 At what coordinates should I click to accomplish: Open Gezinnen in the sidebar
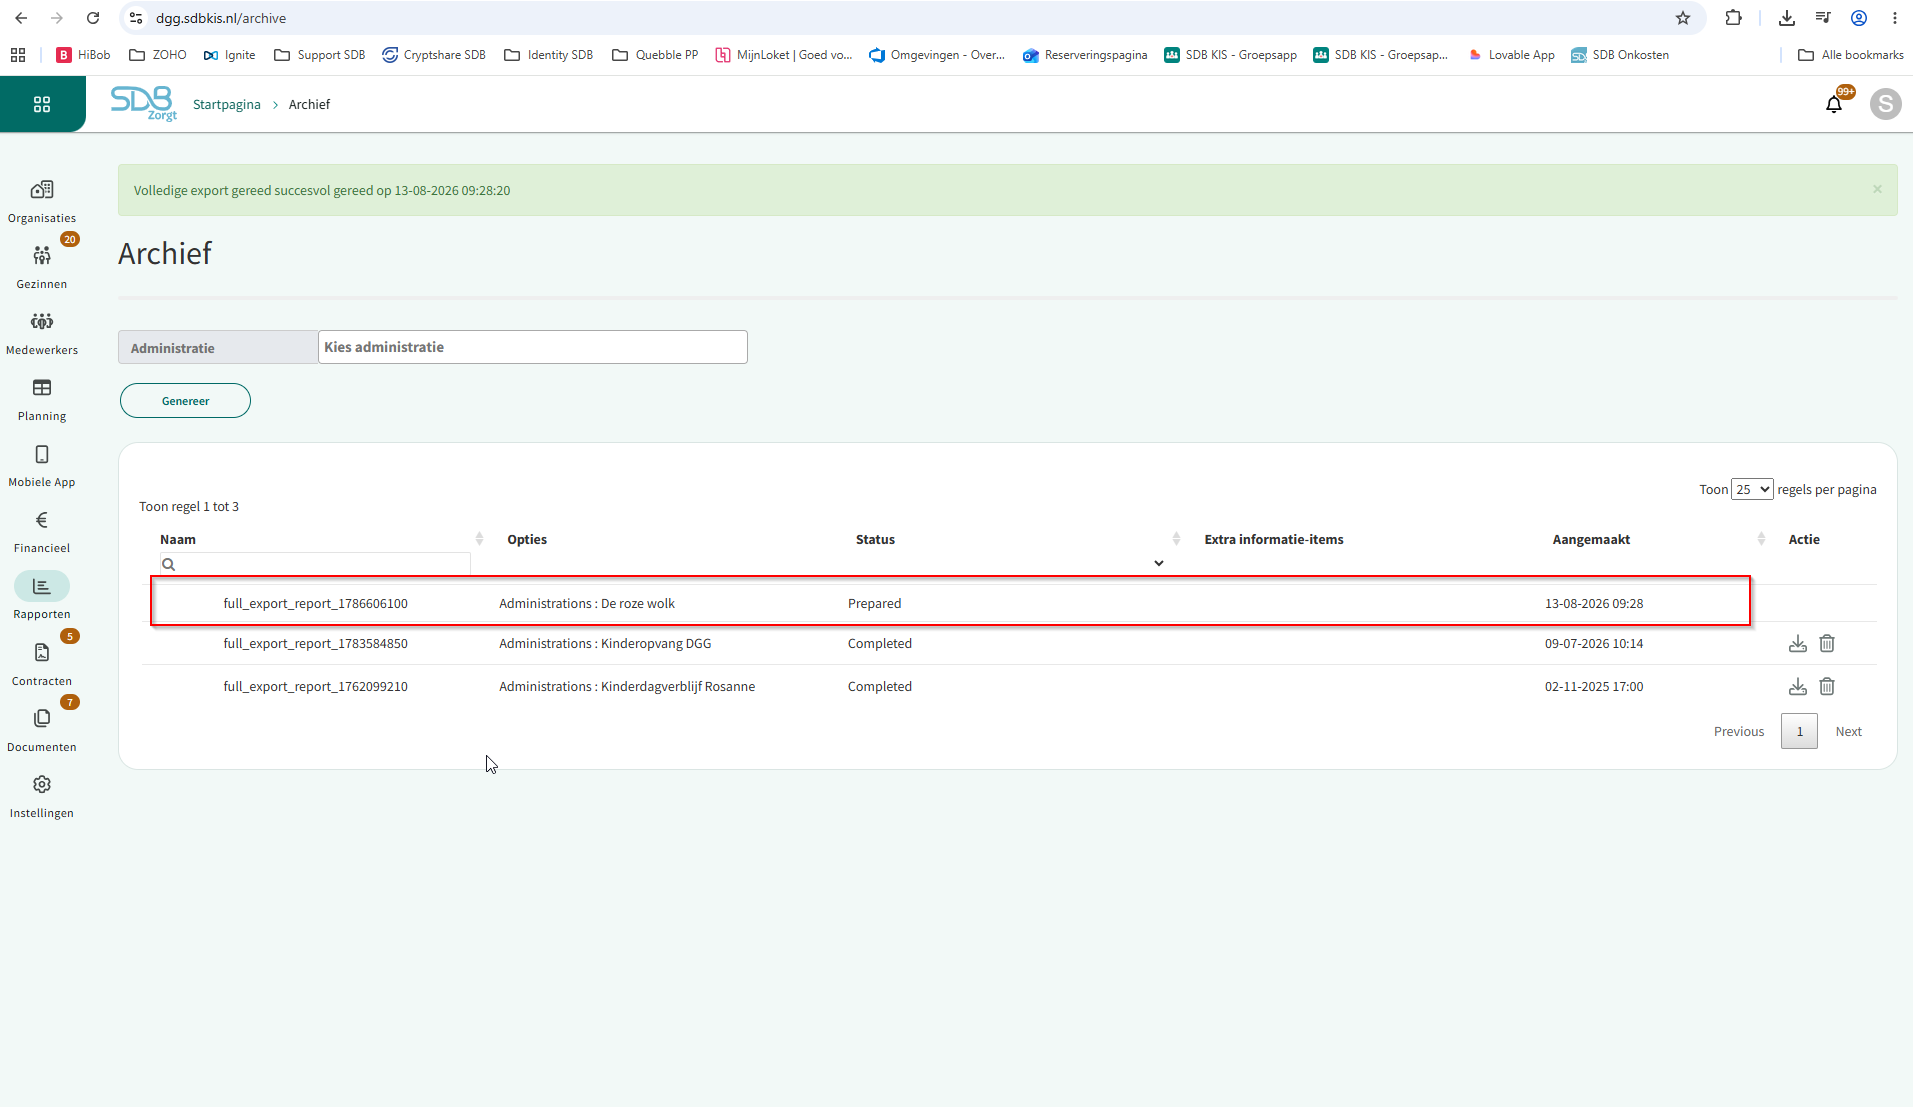(x=42, y=267)
